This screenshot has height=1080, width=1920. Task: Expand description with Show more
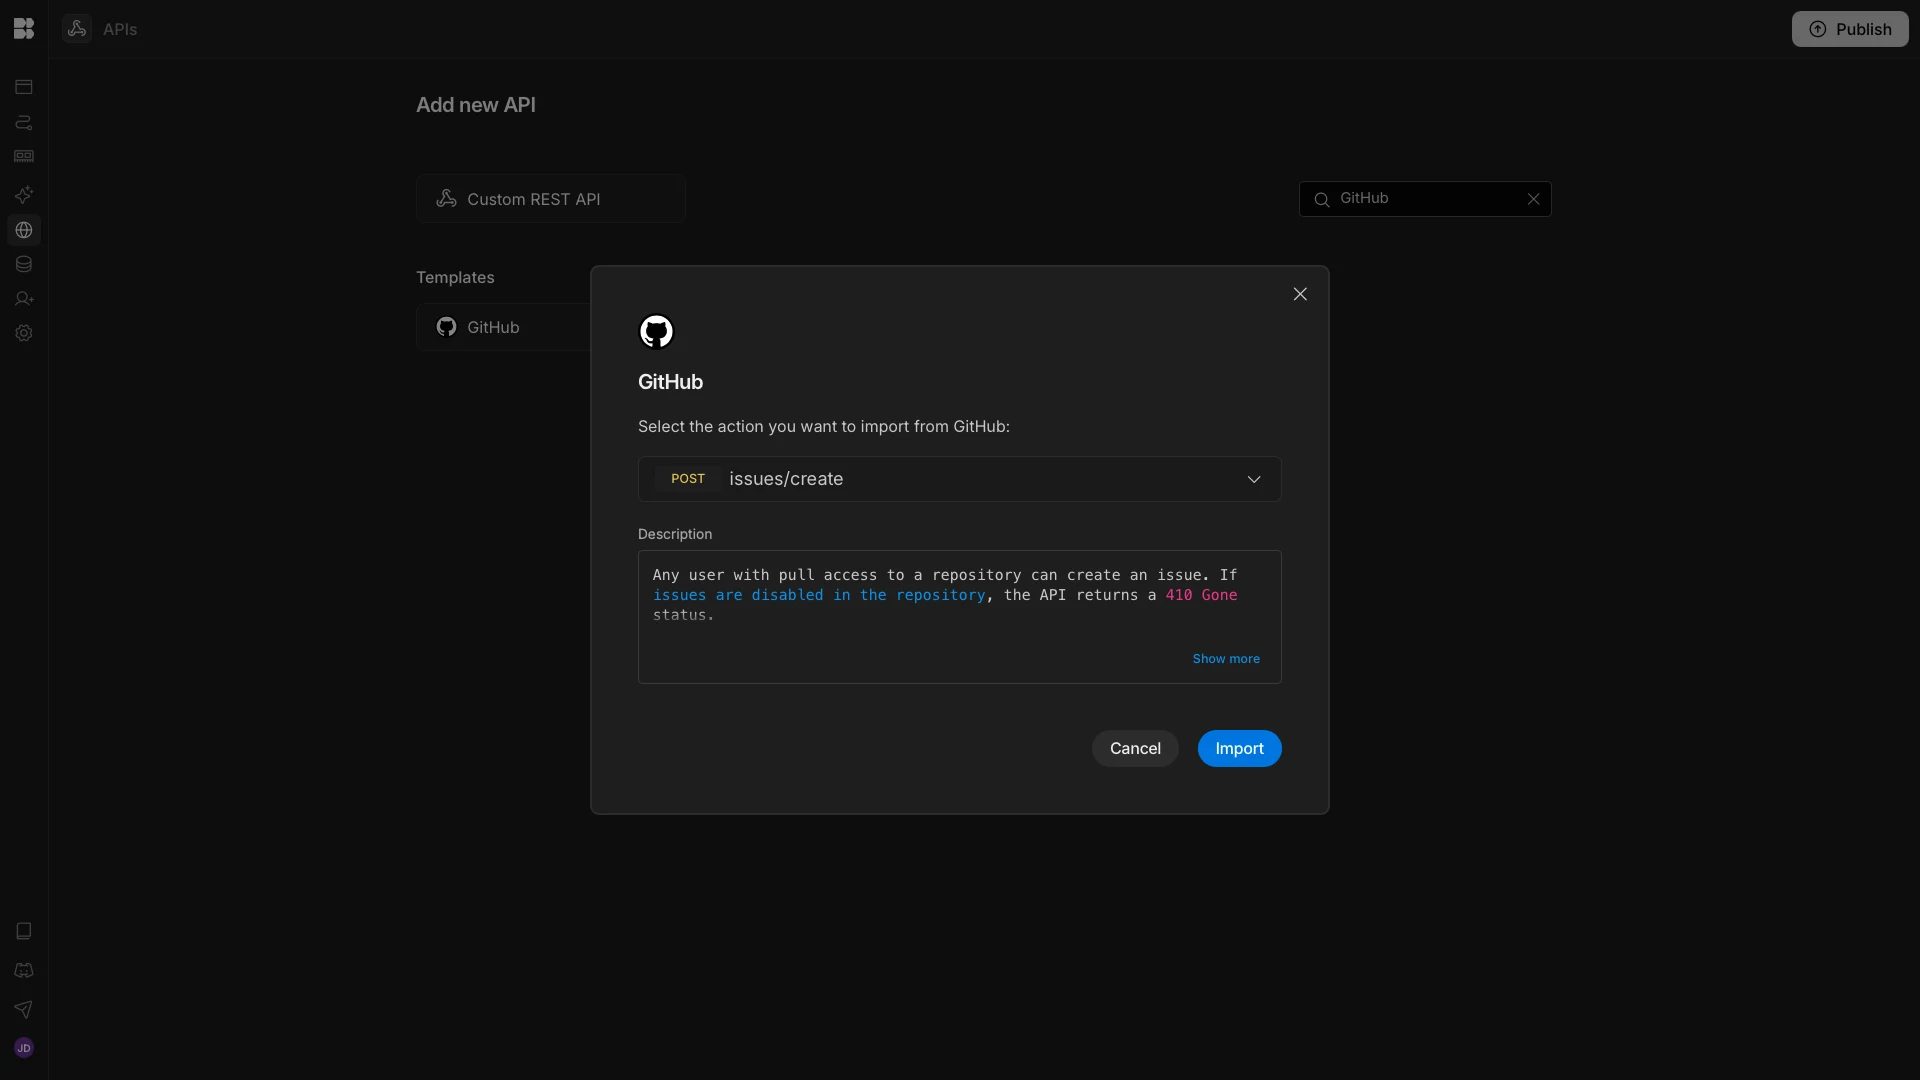[x=1225, y=659]
